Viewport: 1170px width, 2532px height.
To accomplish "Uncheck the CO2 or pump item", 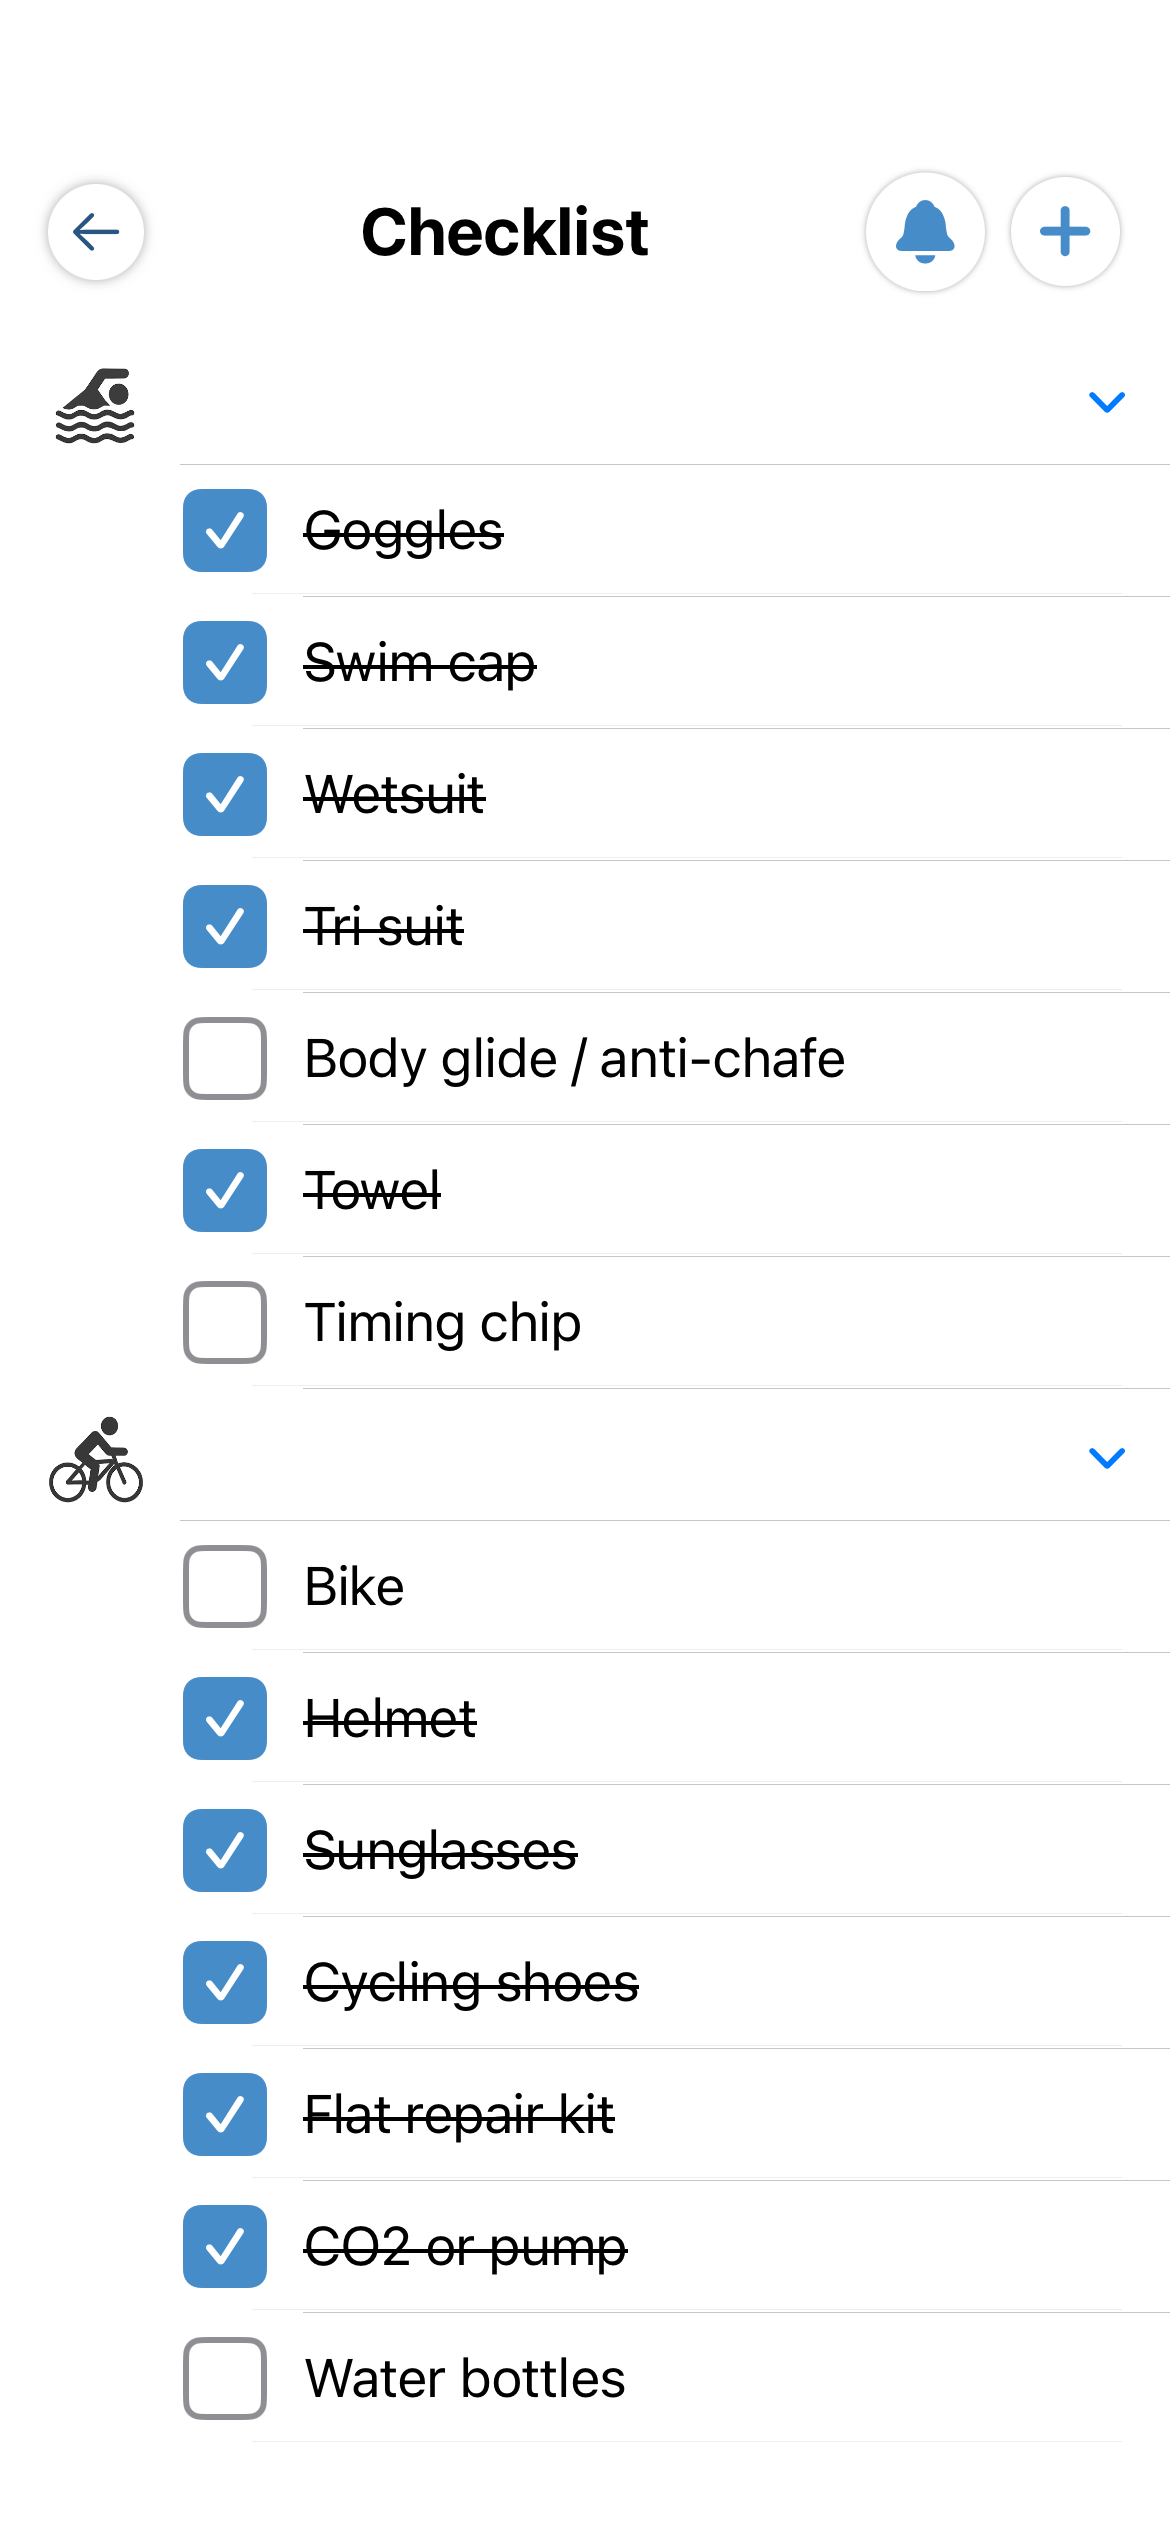I will tap(224, 2246).
